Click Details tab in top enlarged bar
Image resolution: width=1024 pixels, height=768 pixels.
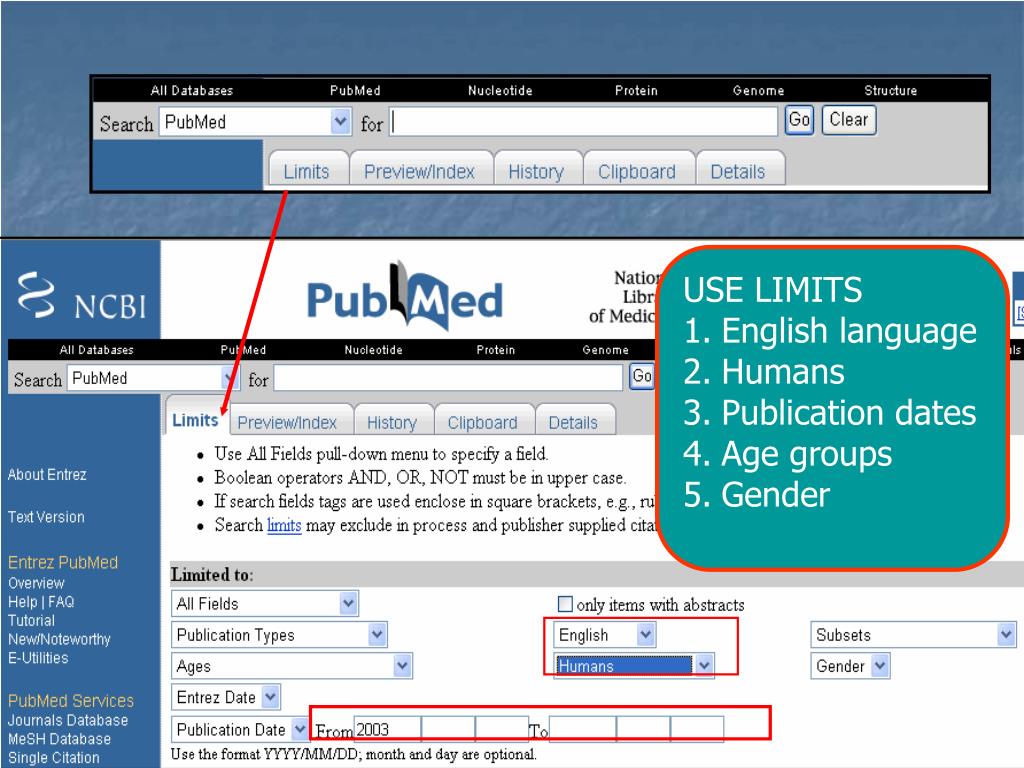pyautogui.click(x=738, y=172)
